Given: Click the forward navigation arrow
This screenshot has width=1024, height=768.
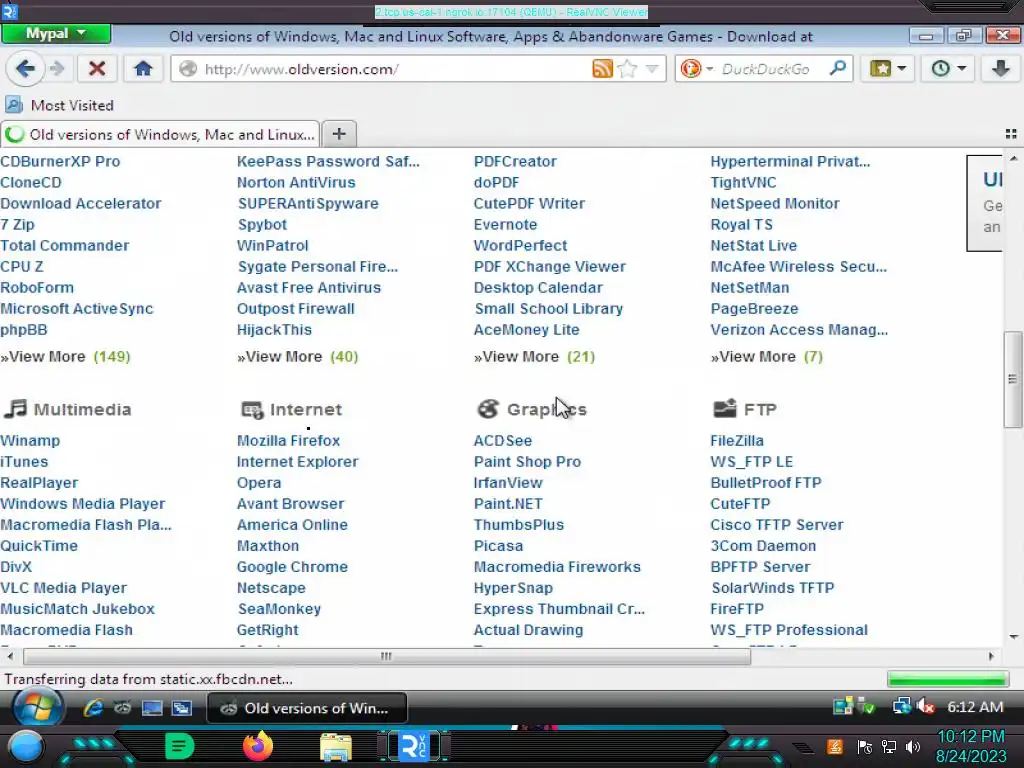Looking at the screenshot, I should [57, 69].
